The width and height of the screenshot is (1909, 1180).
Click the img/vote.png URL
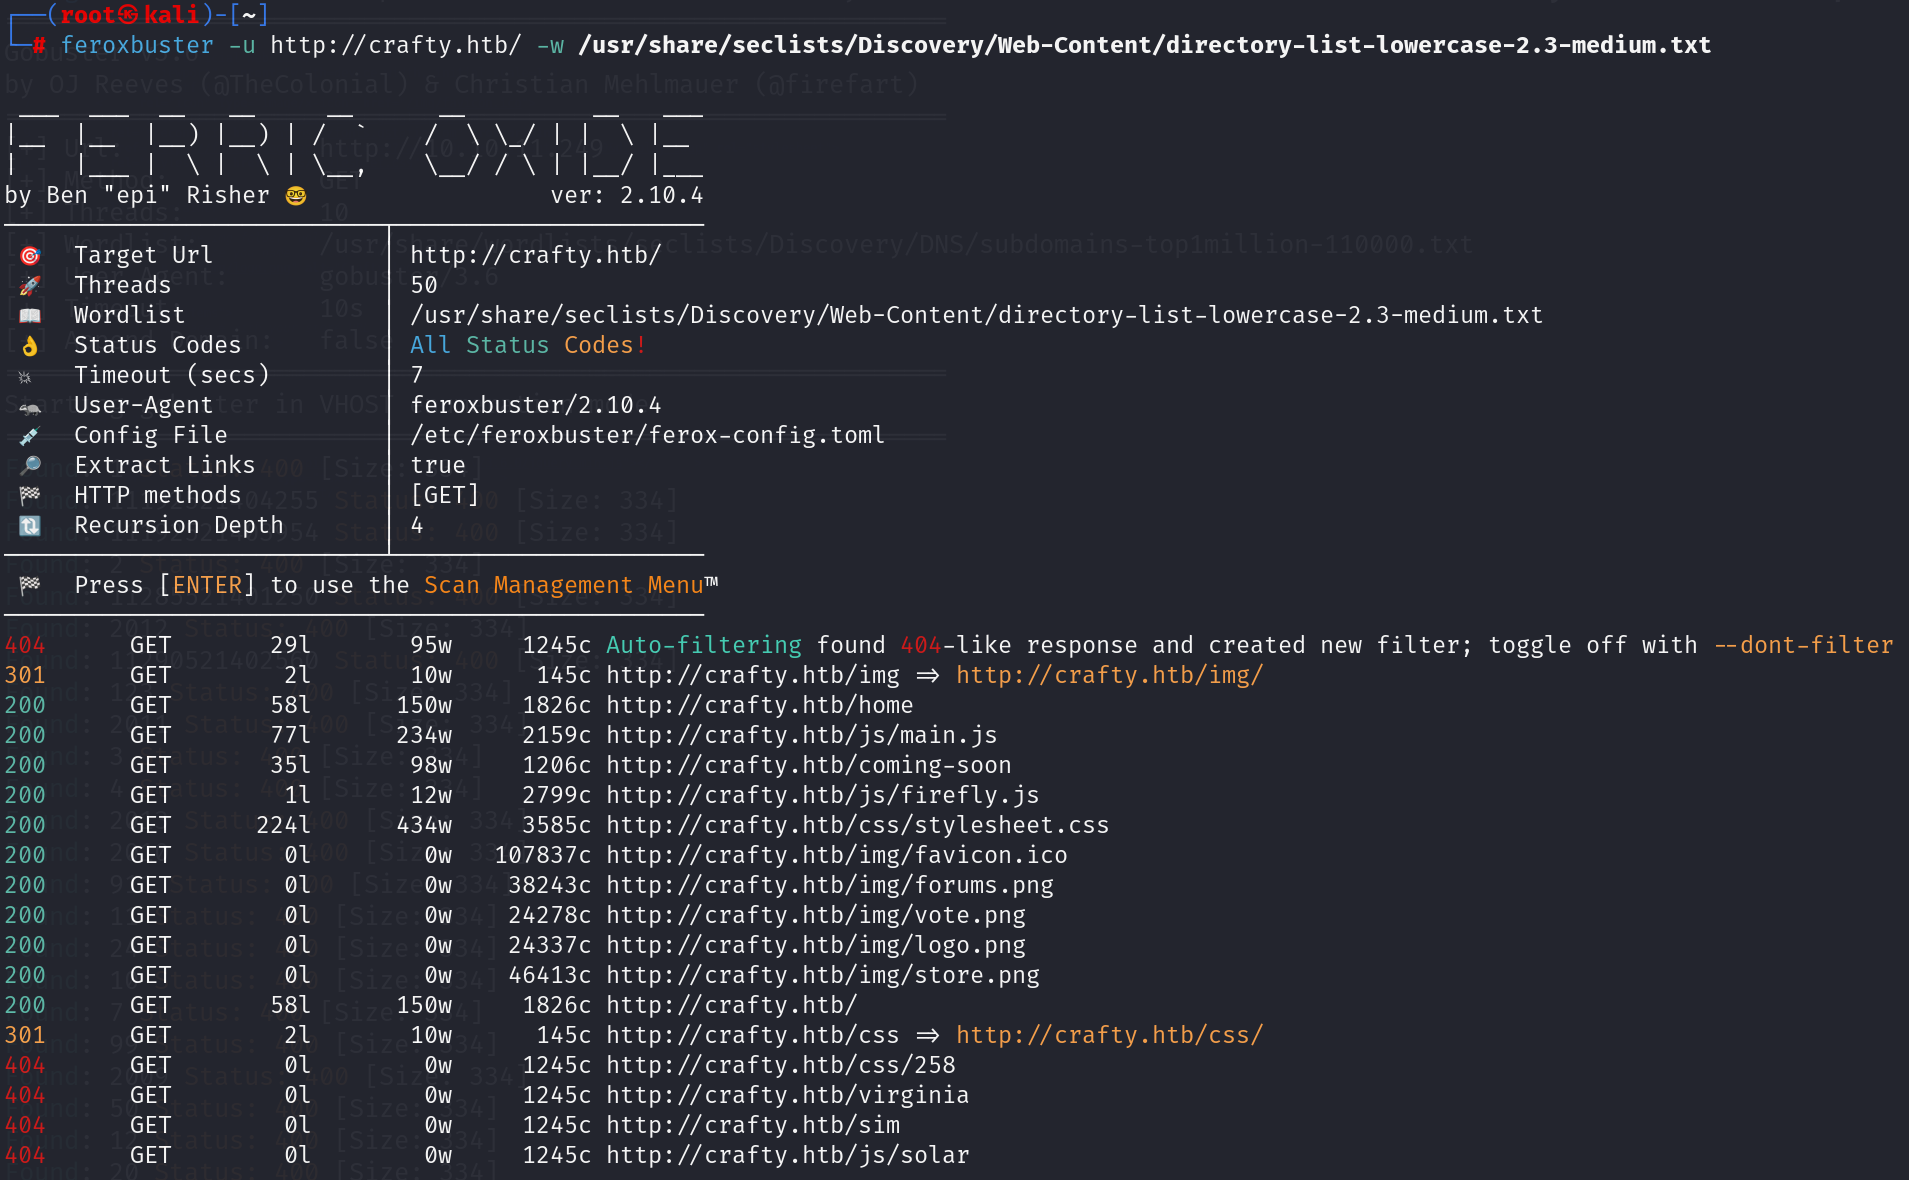tap(816, 915)
